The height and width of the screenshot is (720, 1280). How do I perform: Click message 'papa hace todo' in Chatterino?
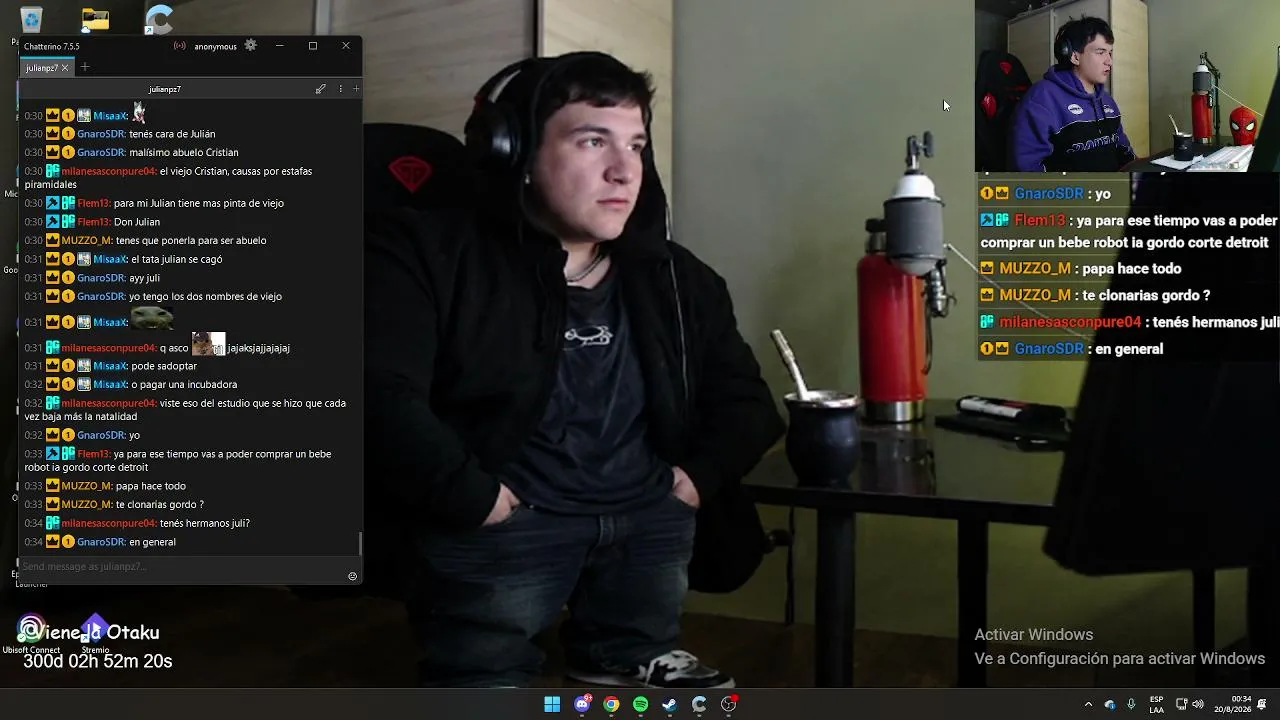pos(151,486)
